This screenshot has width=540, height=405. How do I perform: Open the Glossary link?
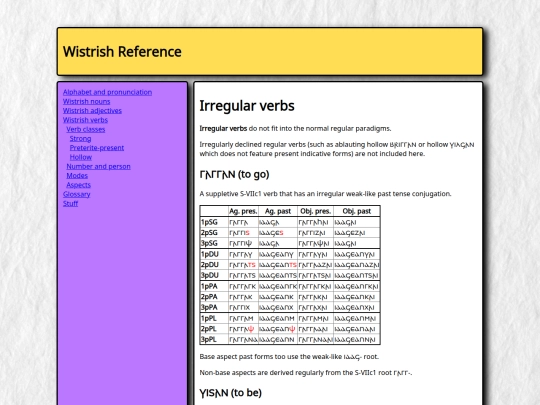(76, 195)
